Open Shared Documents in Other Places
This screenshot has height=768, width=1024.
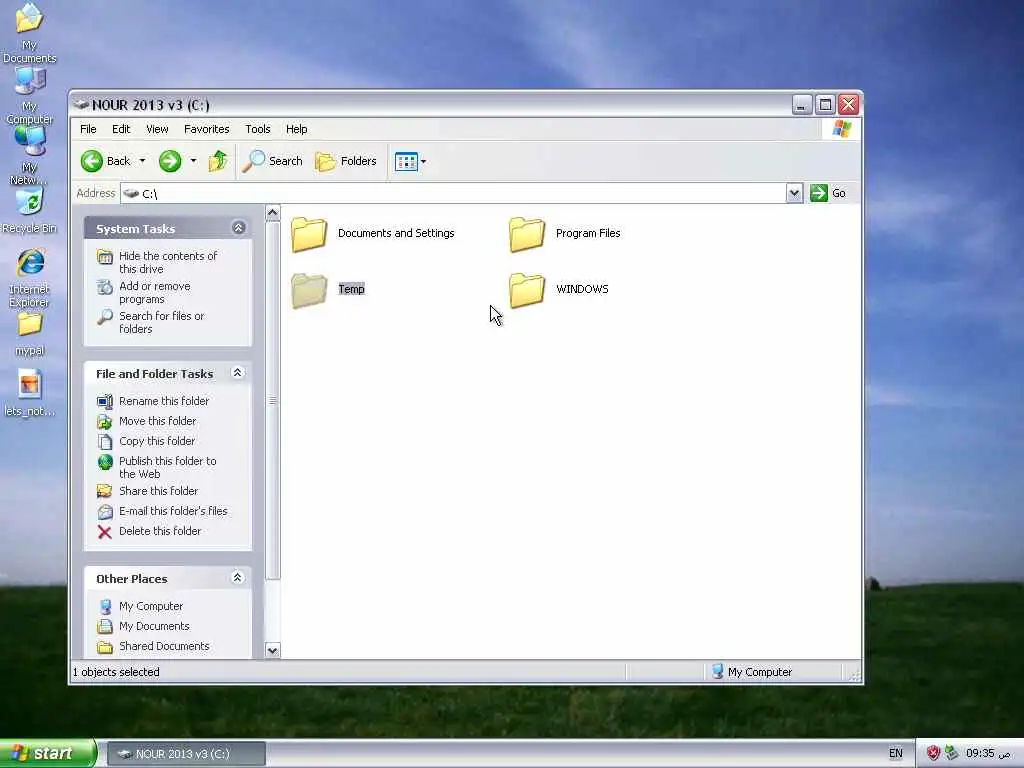pyautogui.click(x=164, y=646)
